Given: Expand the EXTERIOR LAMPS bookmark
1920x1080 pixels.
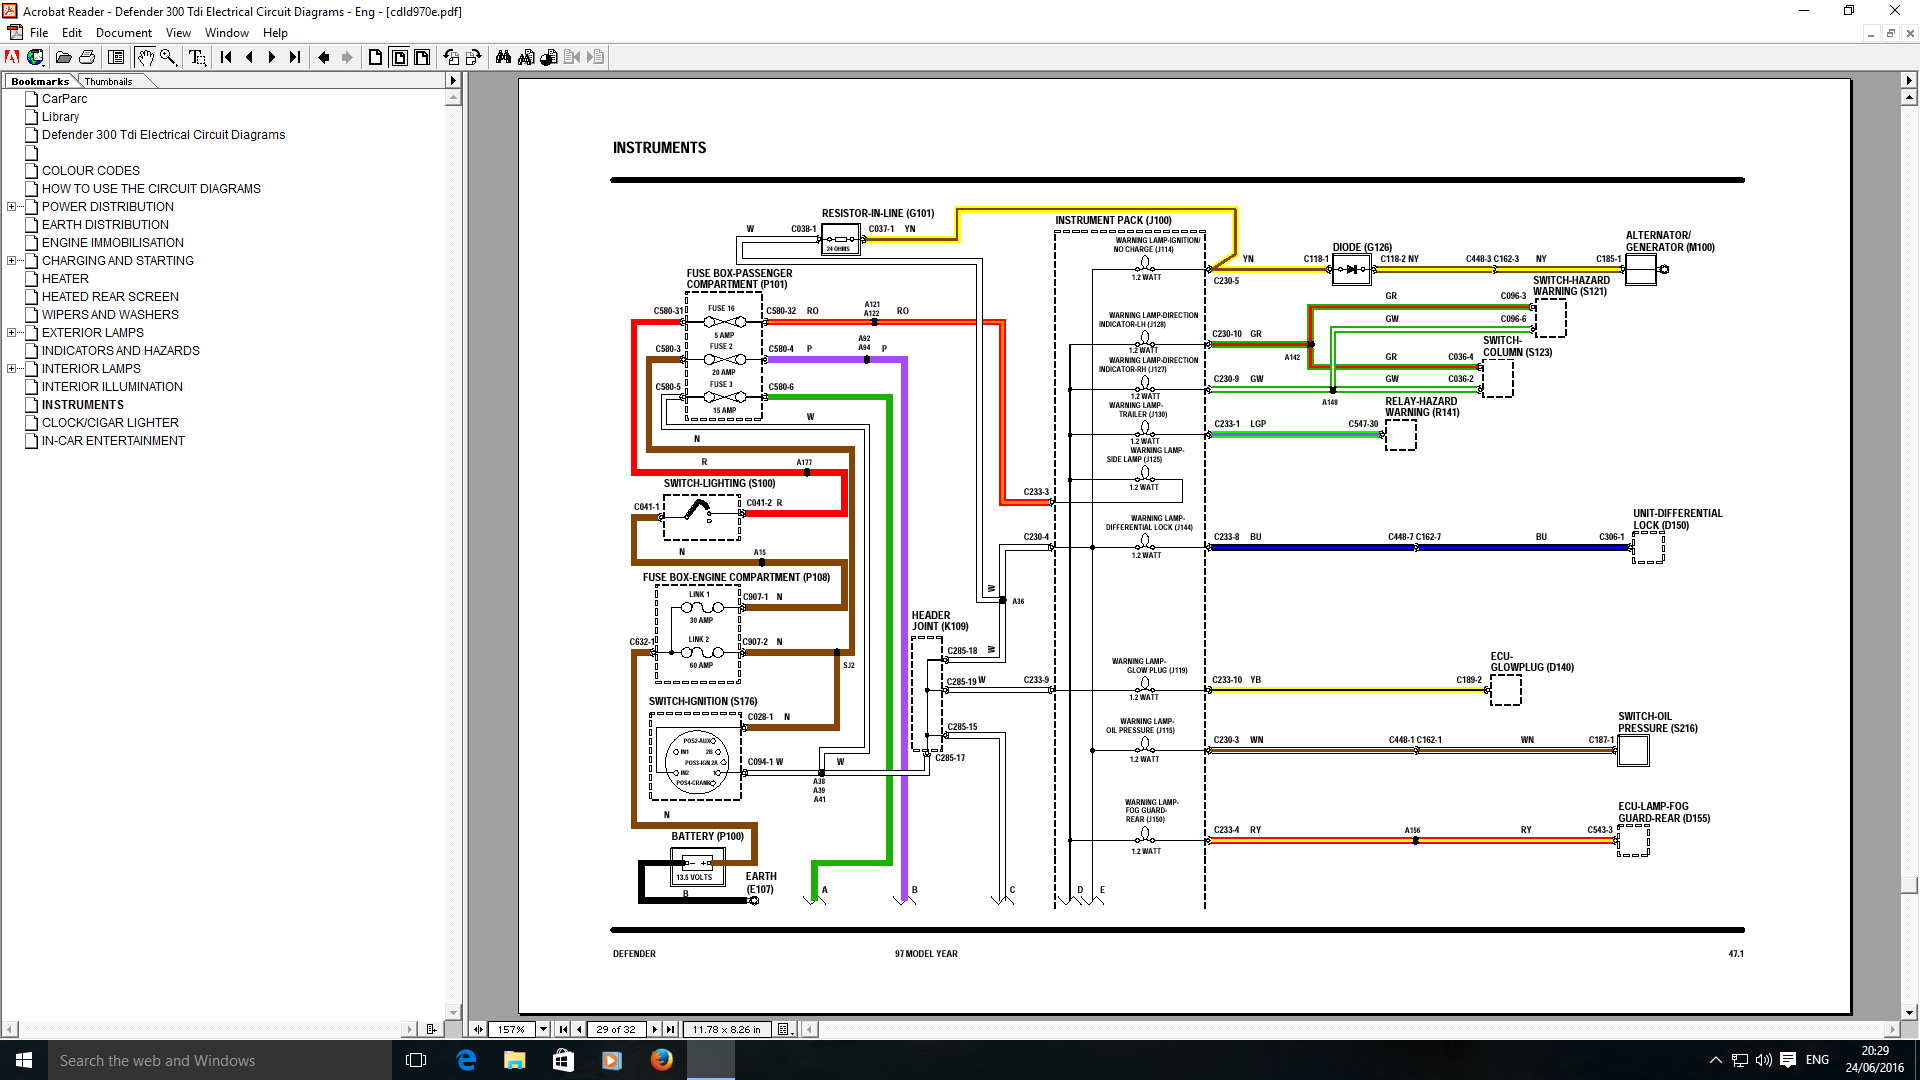Looking at the screenshot, I should point(12,333).
